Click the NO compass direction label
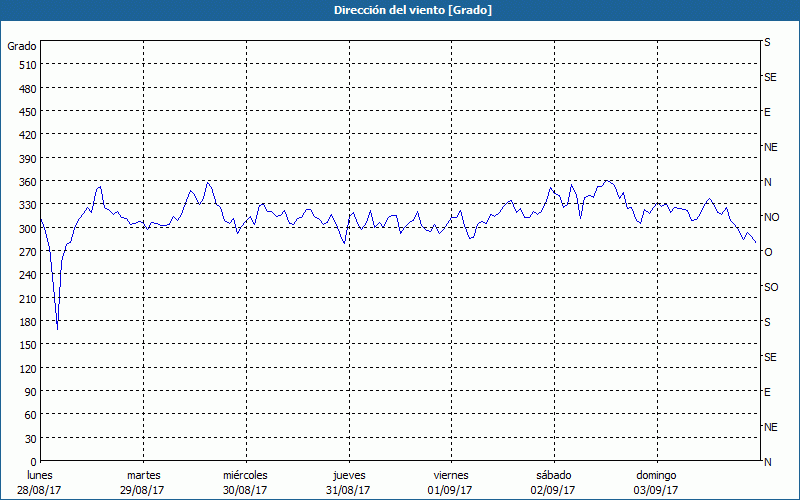This screenshot has height=500, width=800. [771, 217]
